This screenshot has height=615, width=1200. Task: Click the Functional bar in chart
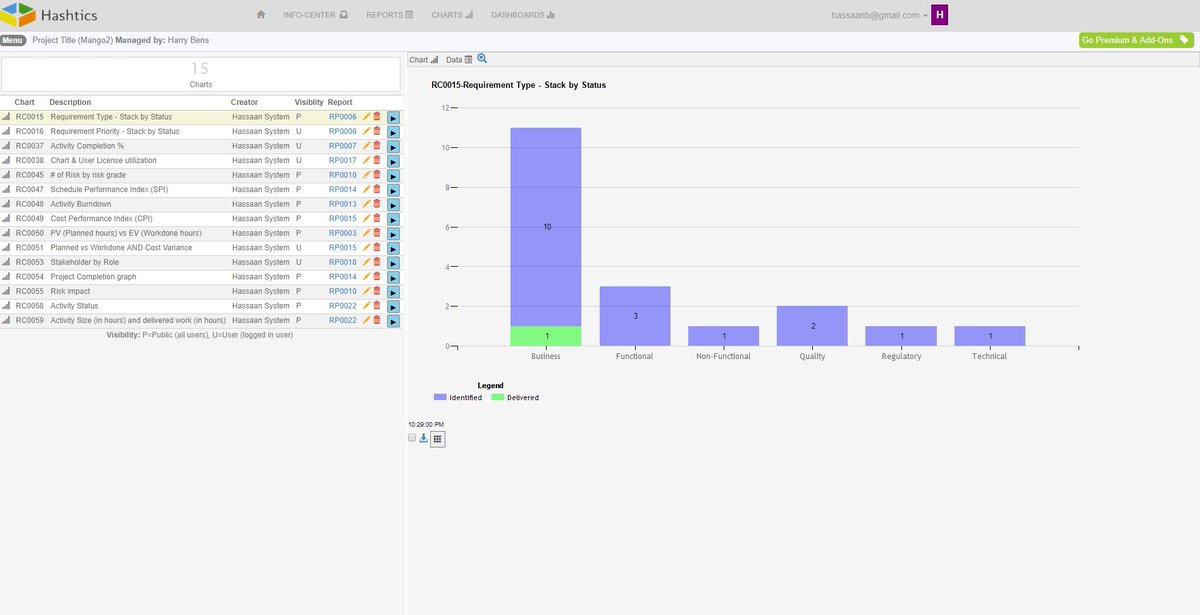(635, 316)
